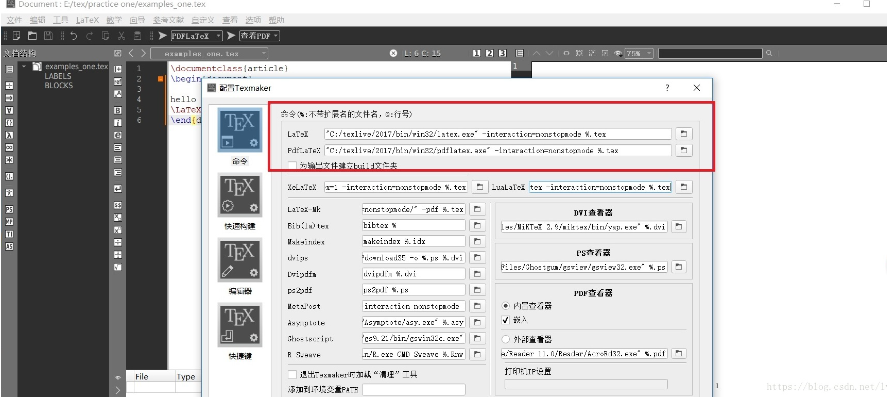
Task: Click bookmark 1 icon in editor bar
Action: [476, 53]
